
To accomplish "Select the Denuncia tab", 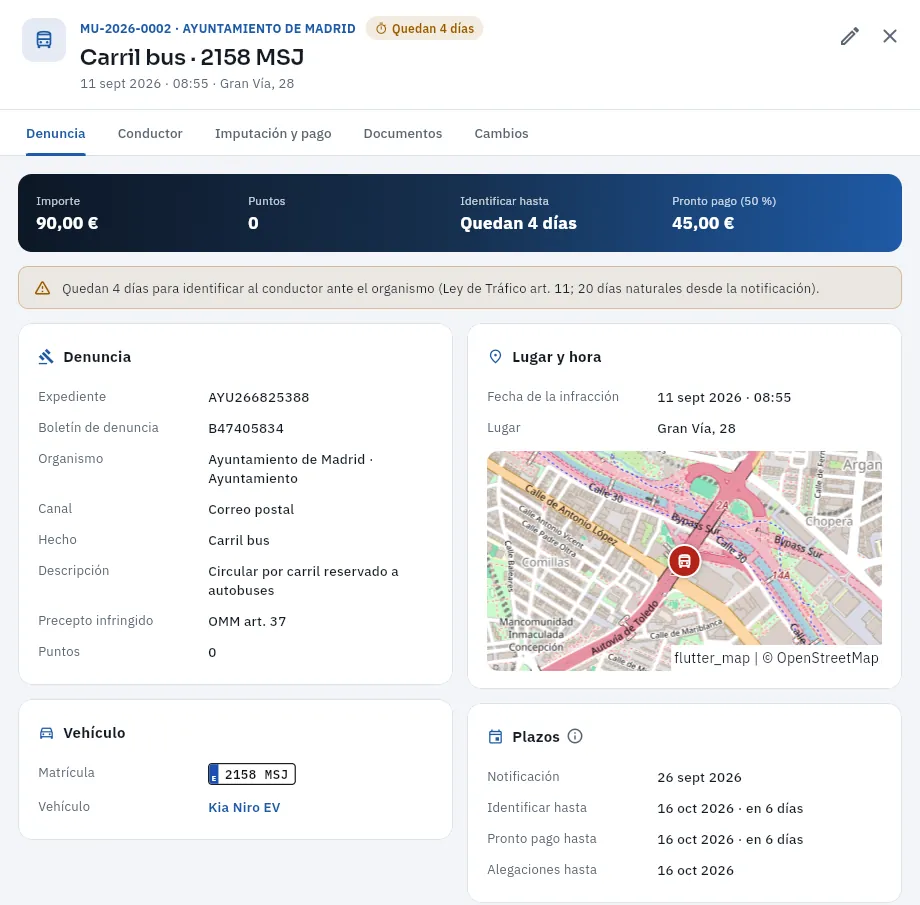I will (56, 134).
